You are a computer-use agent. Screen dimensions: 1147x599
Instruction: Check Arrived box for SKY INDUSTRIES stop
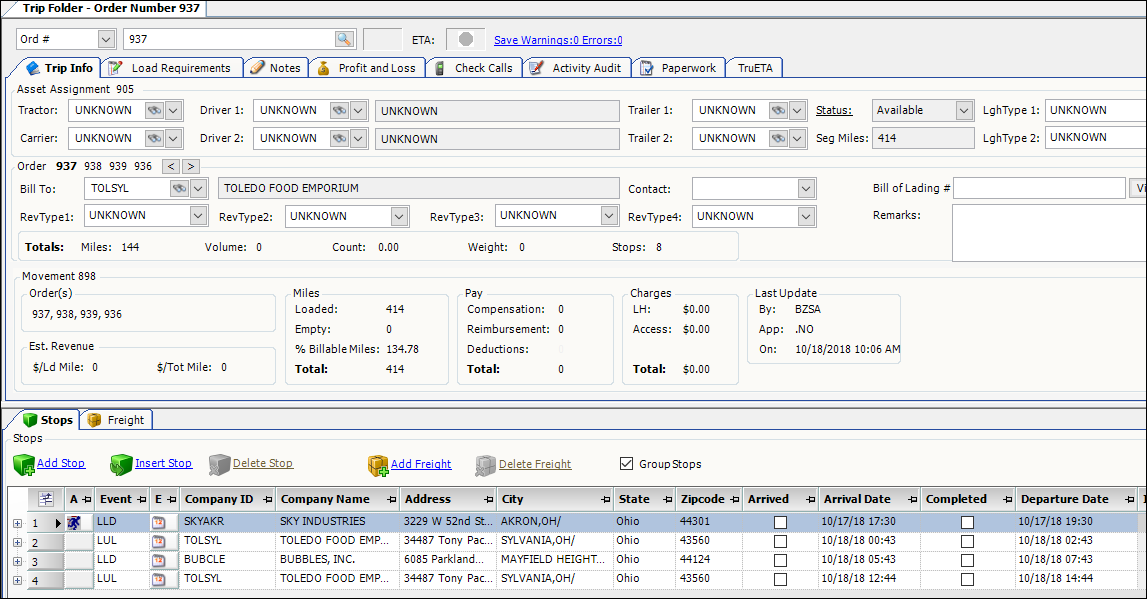click(780, 522)
